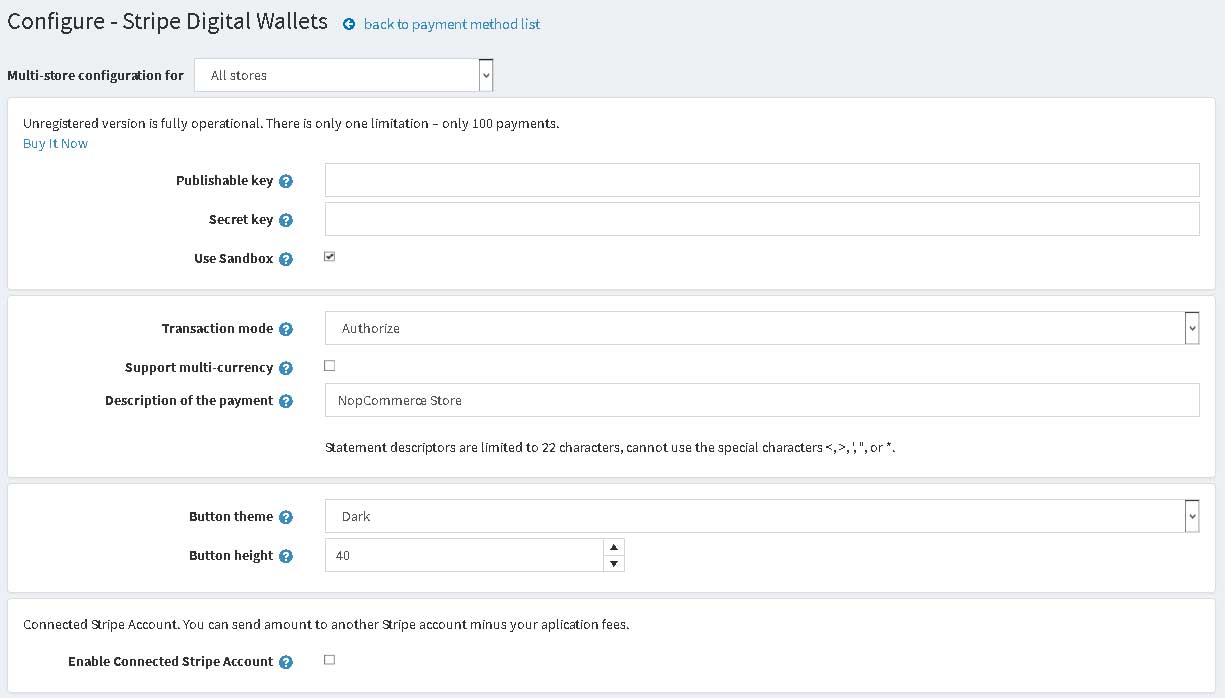Viewport: 1225px width, 698px height.
Task: Click the Button height label
Action: point(231,555)
